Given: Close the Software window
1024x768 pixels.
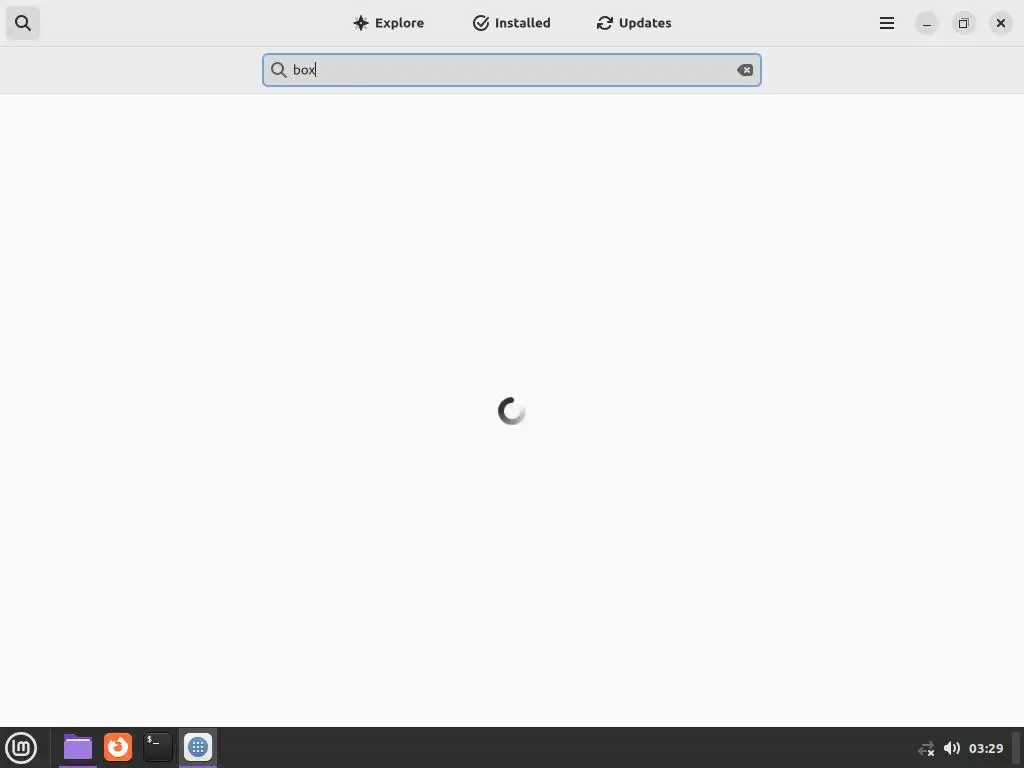Looking at the screenshot, I should pyautogui.click(x=1000, y=24).
